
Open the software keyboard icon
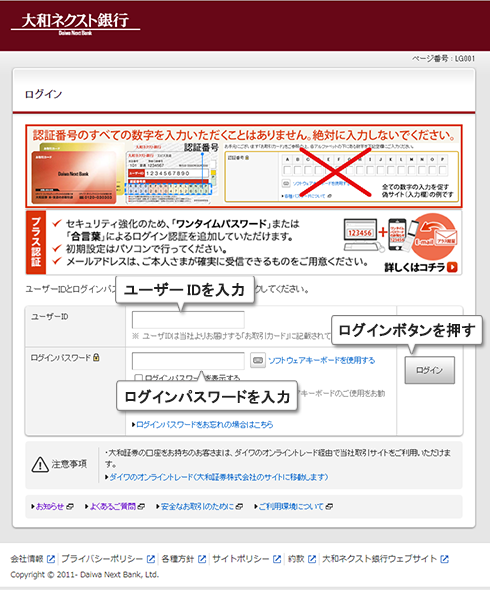258,360
